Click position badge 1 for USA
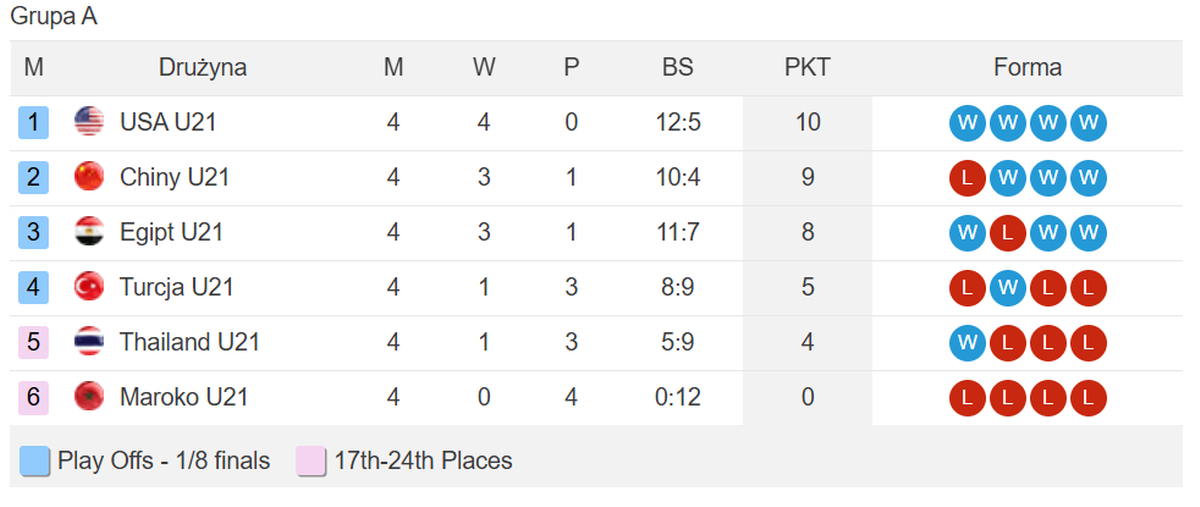Viewport: 1200px width, 507px height. tap(33, 123)
